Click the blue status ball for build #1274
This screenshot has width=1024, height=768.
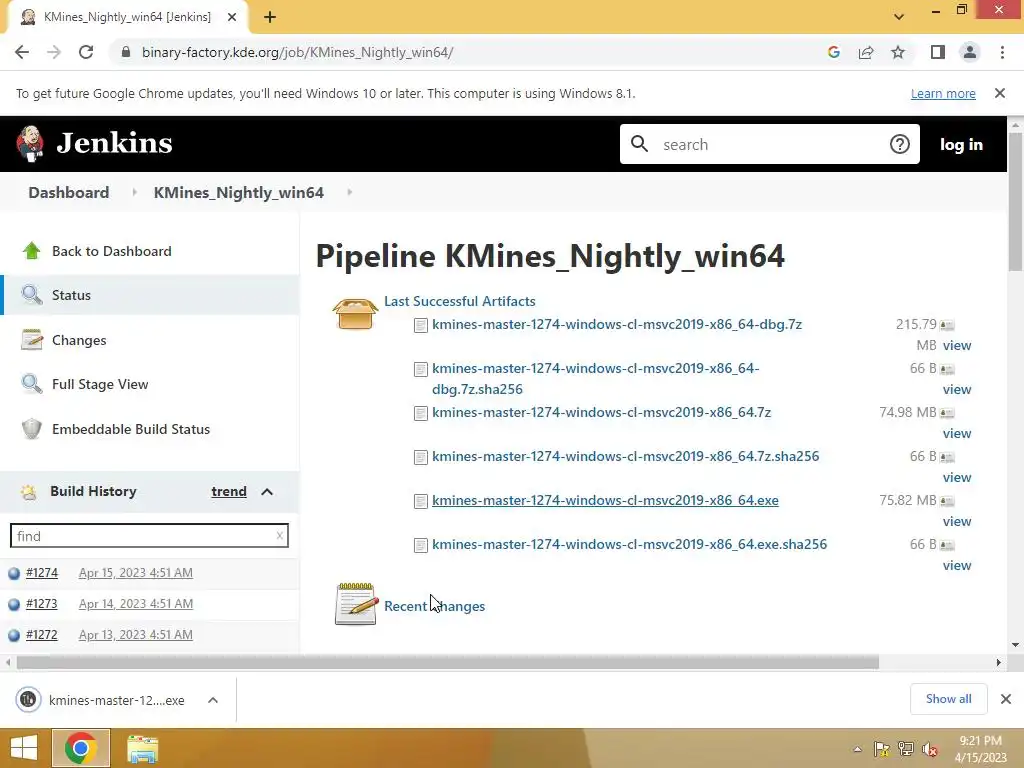click(14, 573)
